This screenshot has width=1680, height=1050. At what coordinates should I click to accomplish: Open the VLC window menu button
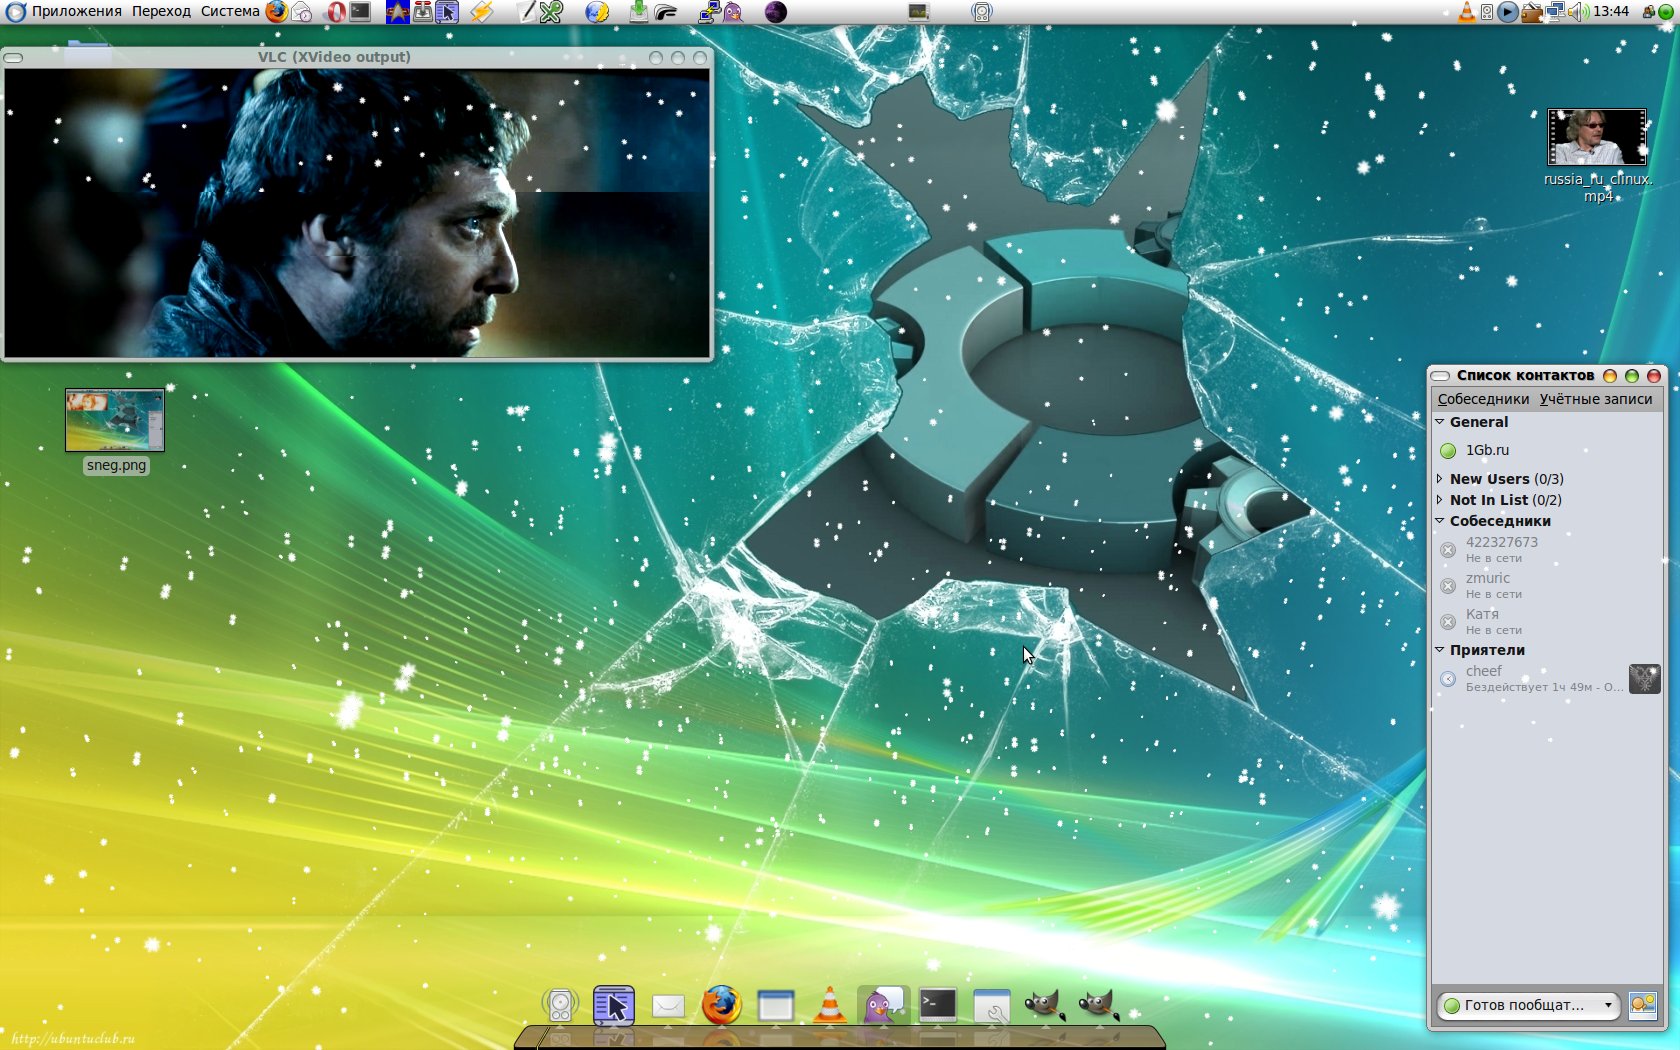click(x=13, y=58)
